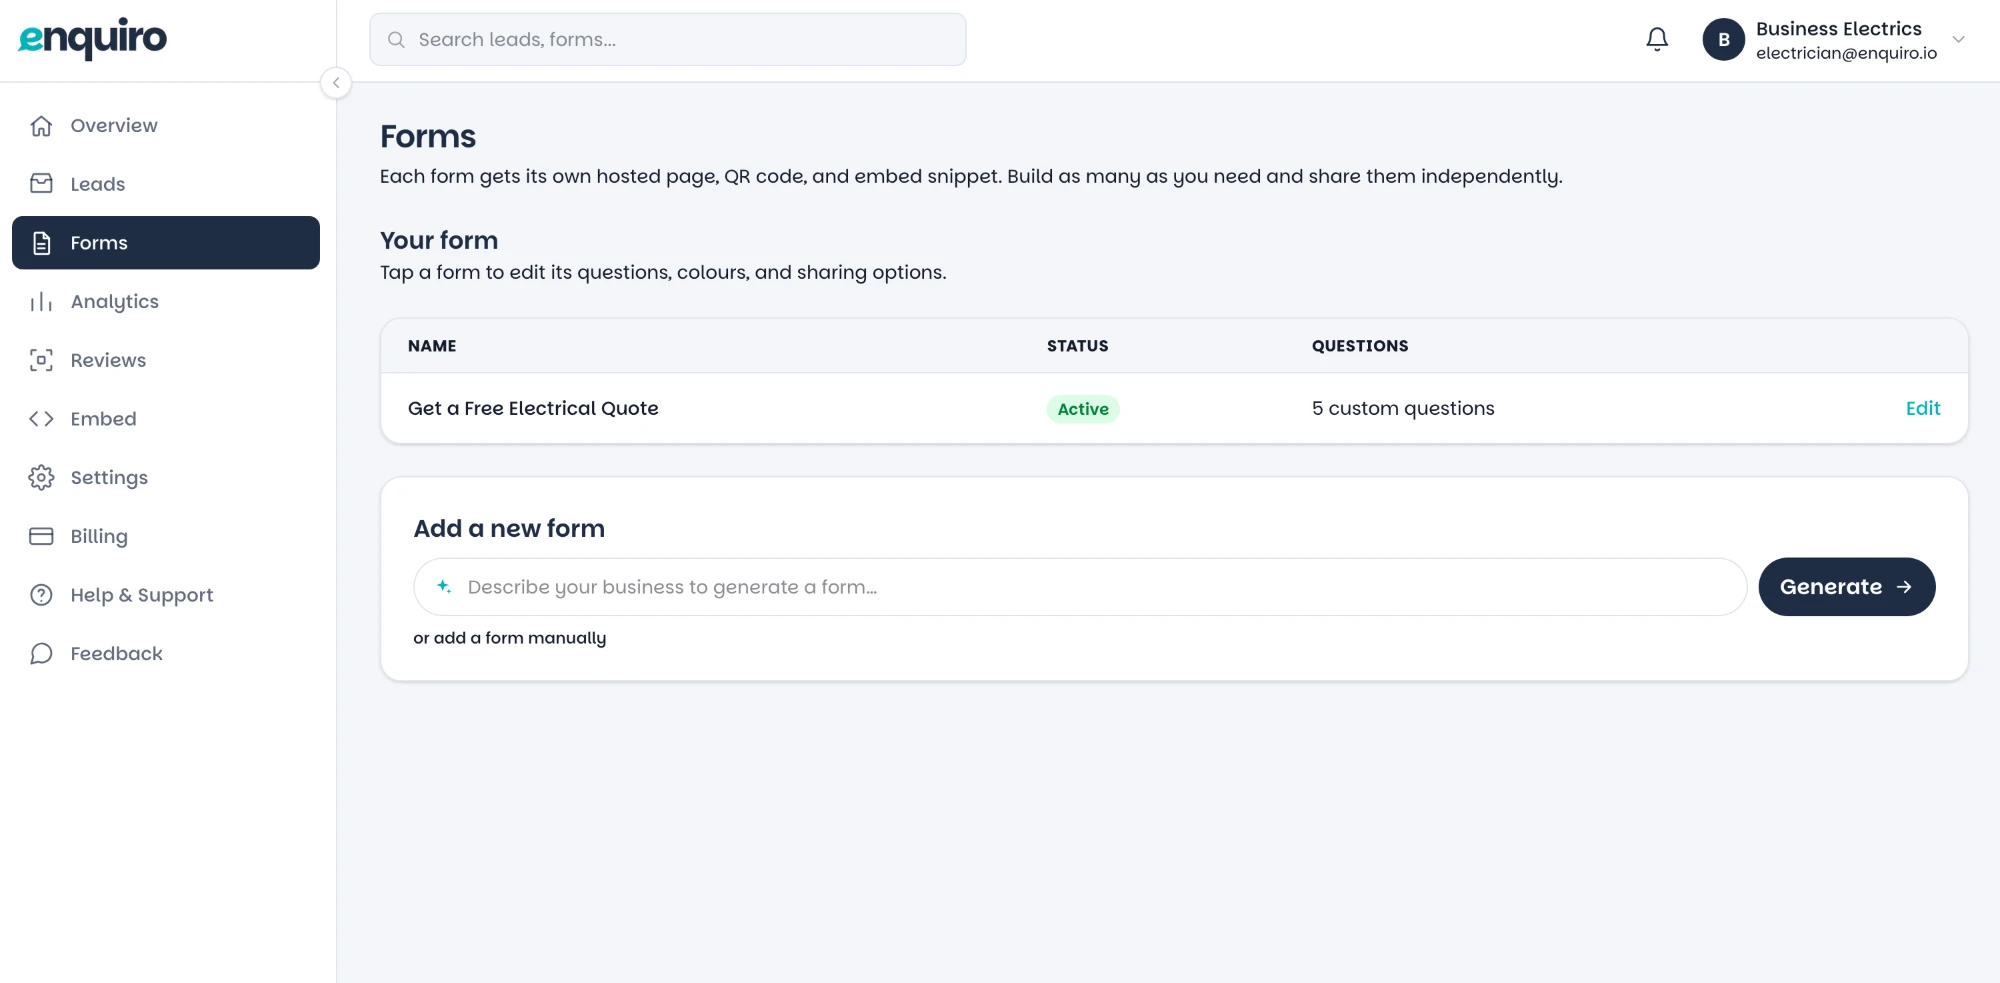This screenshot has height=983, width=2000.
Task: Click the Active status badge
Action: (1082, 409)
